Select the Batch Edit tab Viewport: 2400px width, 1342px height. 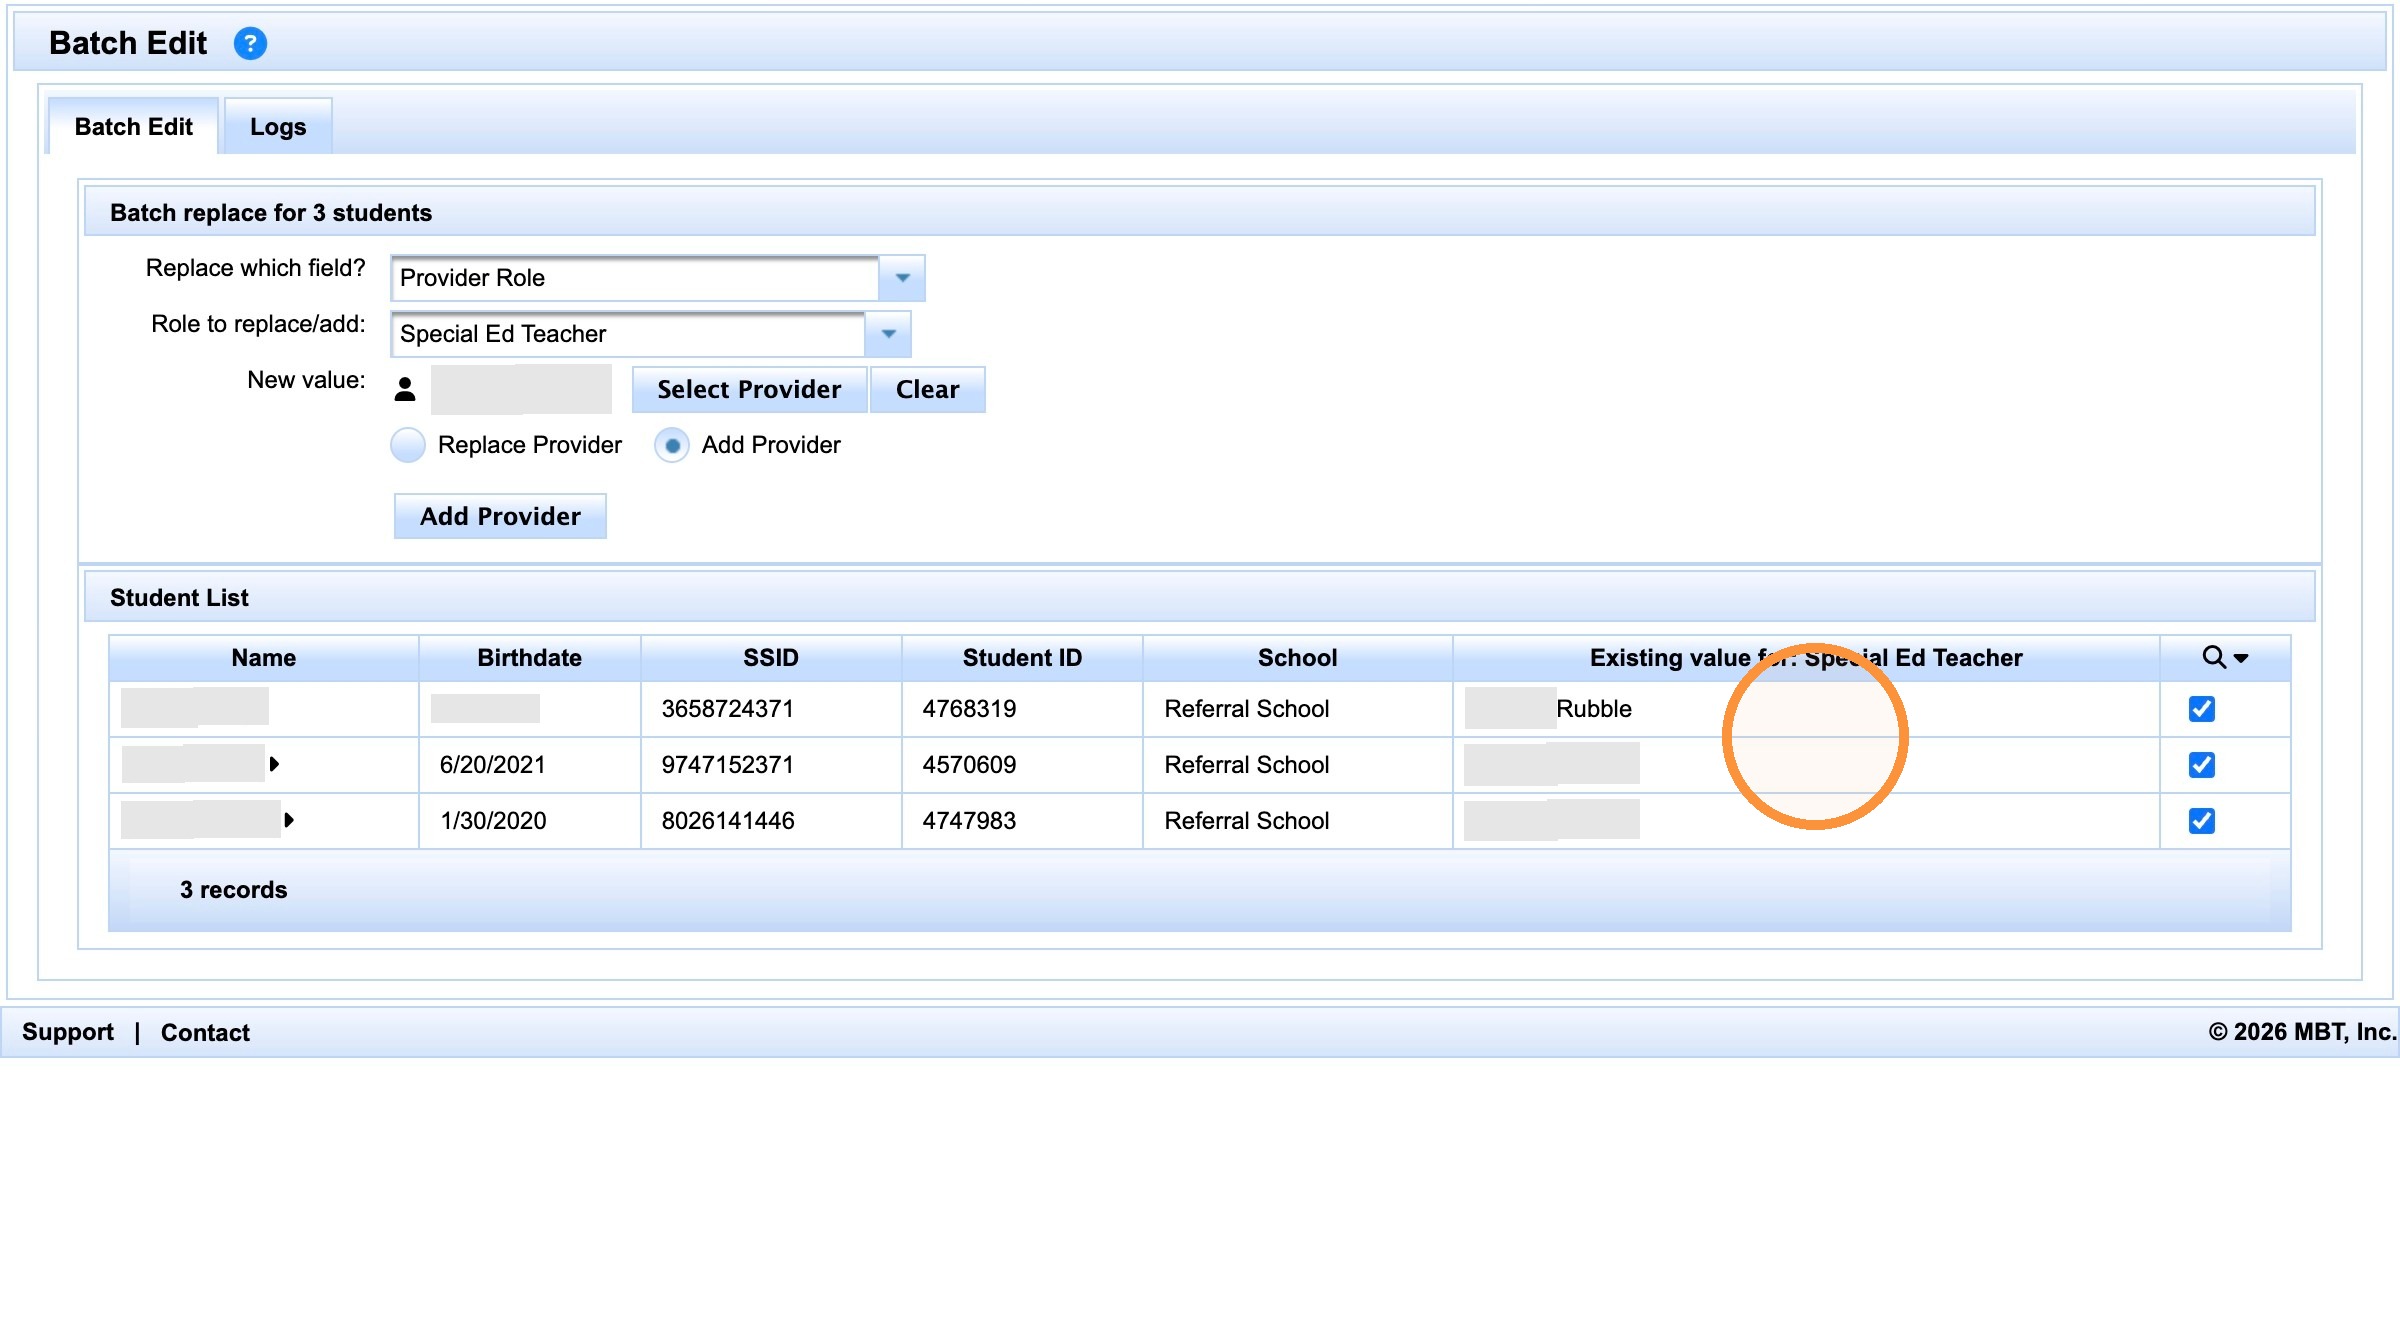(133, 127)
